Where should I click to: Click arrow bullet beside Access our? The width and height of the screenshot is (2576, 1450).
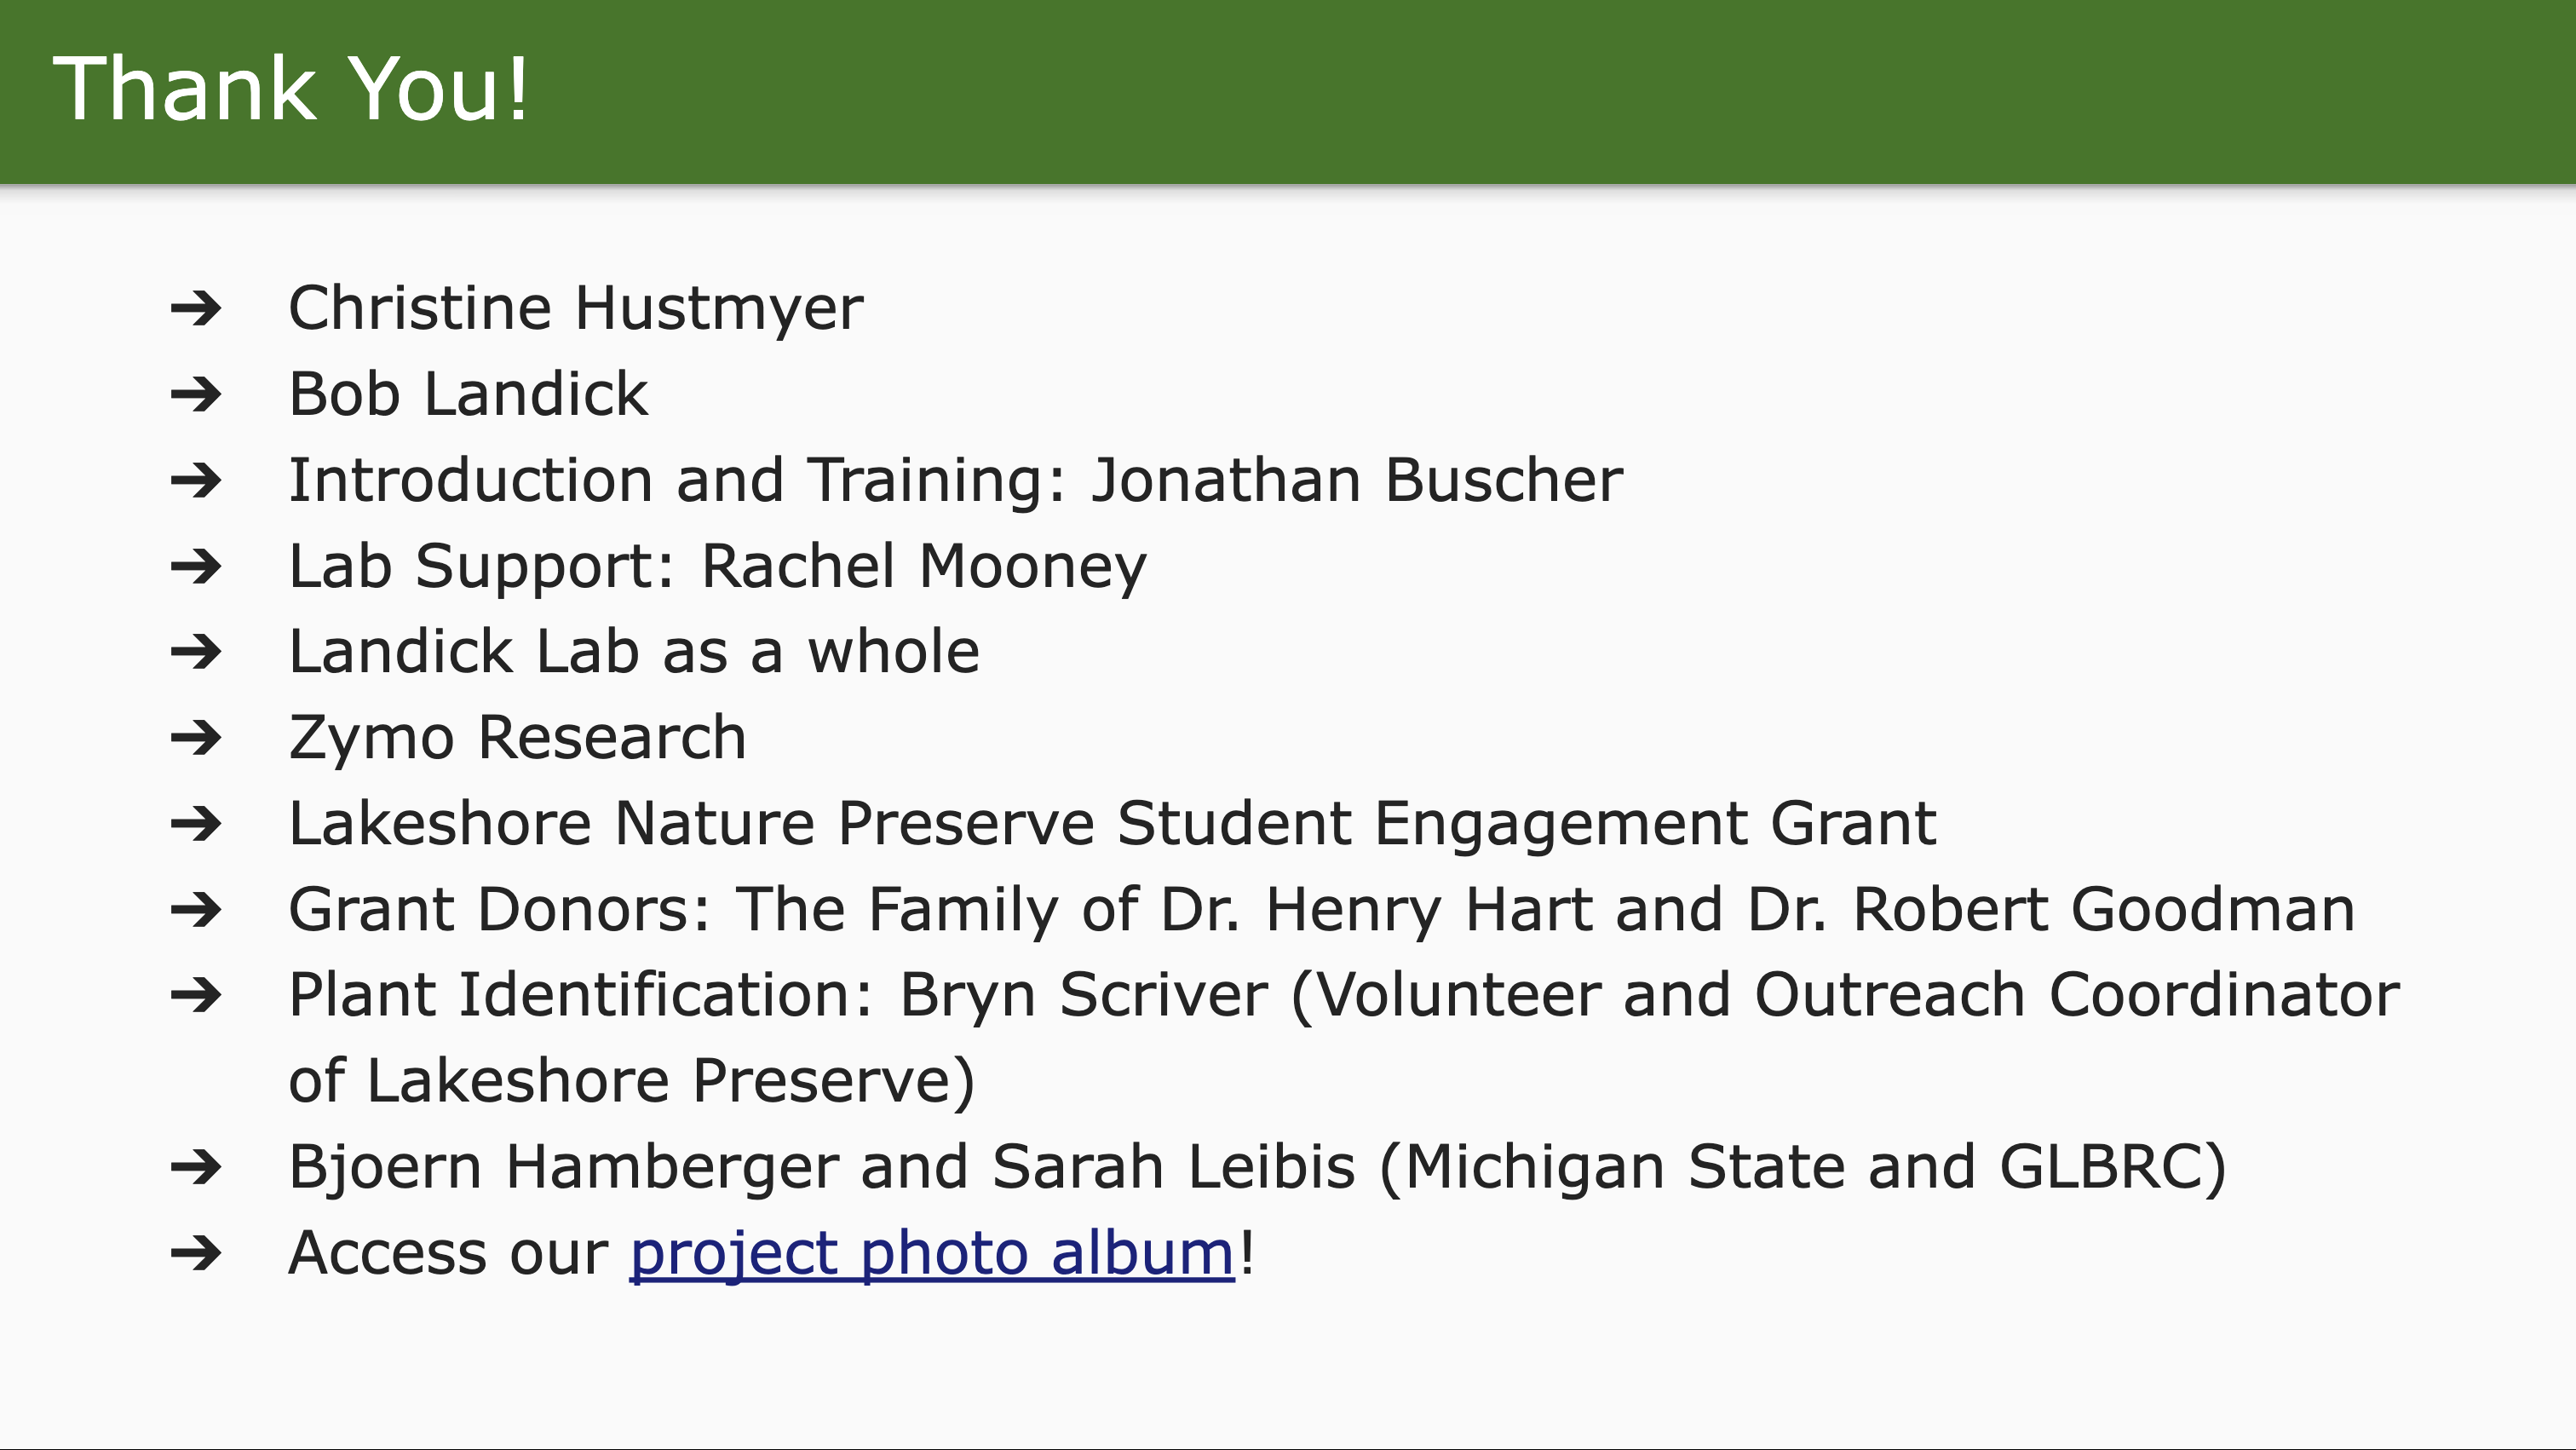[196, 1254]
